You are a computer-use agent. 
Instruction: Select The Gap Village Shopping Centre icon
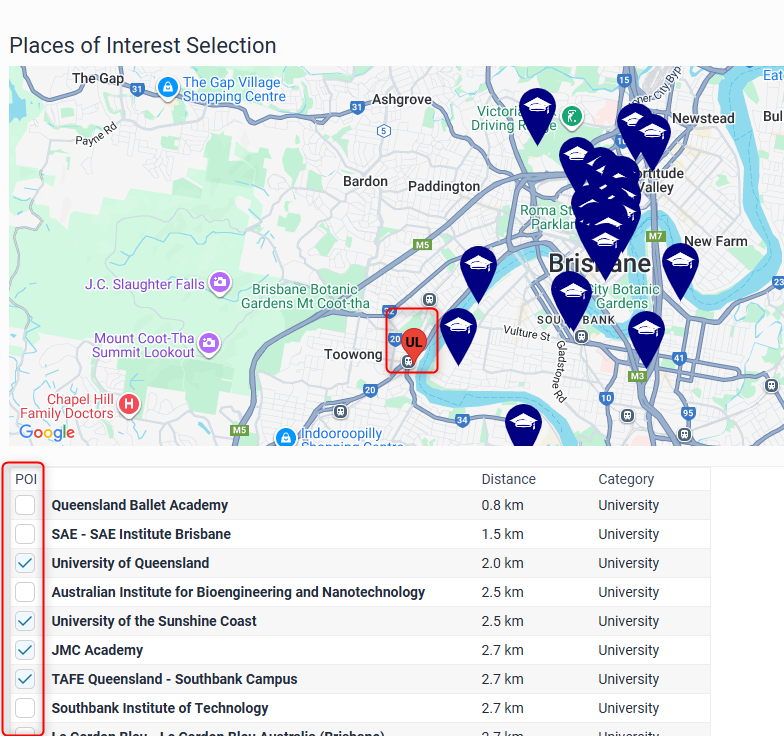coord(168,88)
